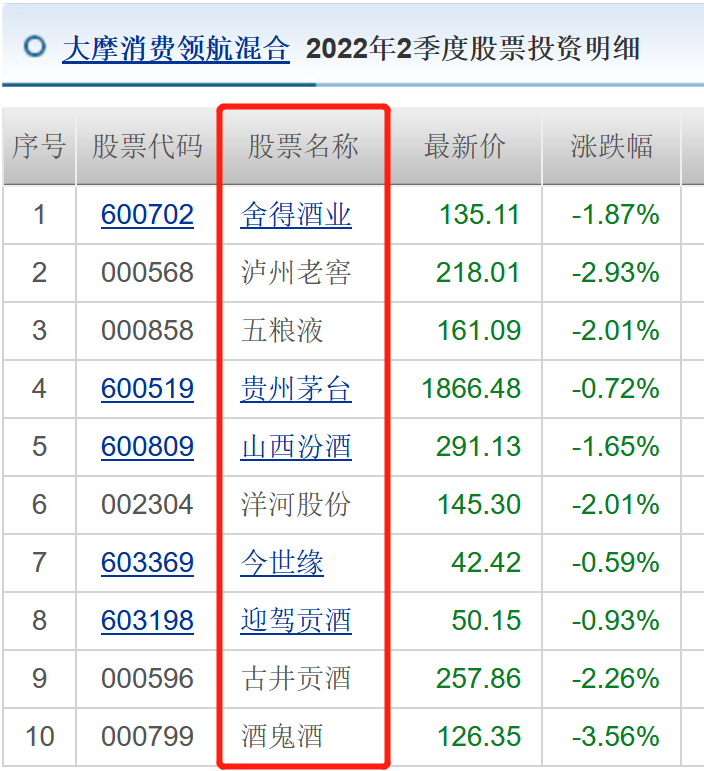704x771 pixels.
Task: Open stock code 600702 link
Action: point(147,215)
